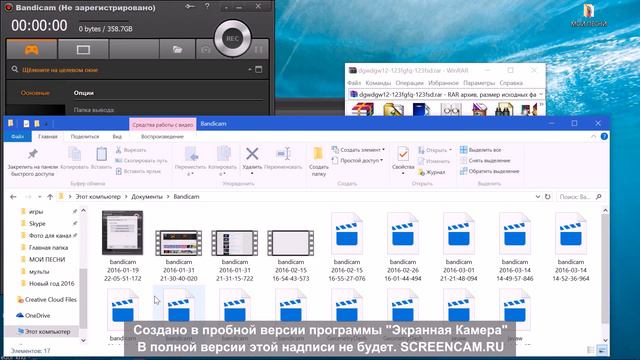Select video bandicam 2016-01-31 21-30-40-020
This screenshot has width=640, height=360.
click(x=179, y=256)
